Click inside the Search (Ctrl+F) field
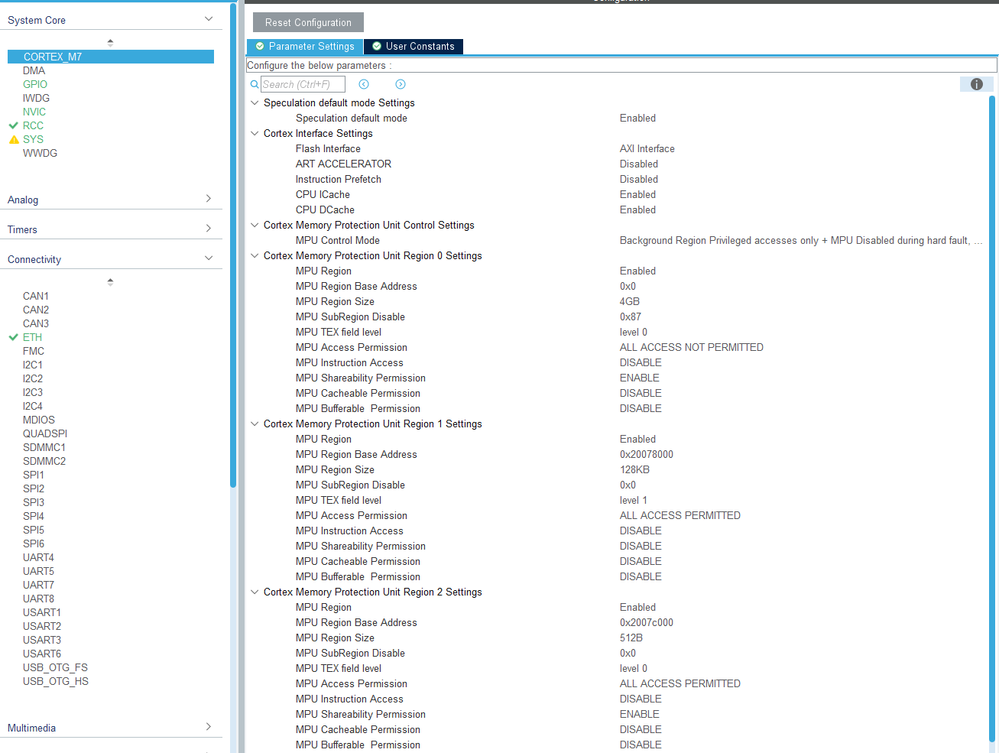Screen dimensions: 999x753 click(305, 84)
